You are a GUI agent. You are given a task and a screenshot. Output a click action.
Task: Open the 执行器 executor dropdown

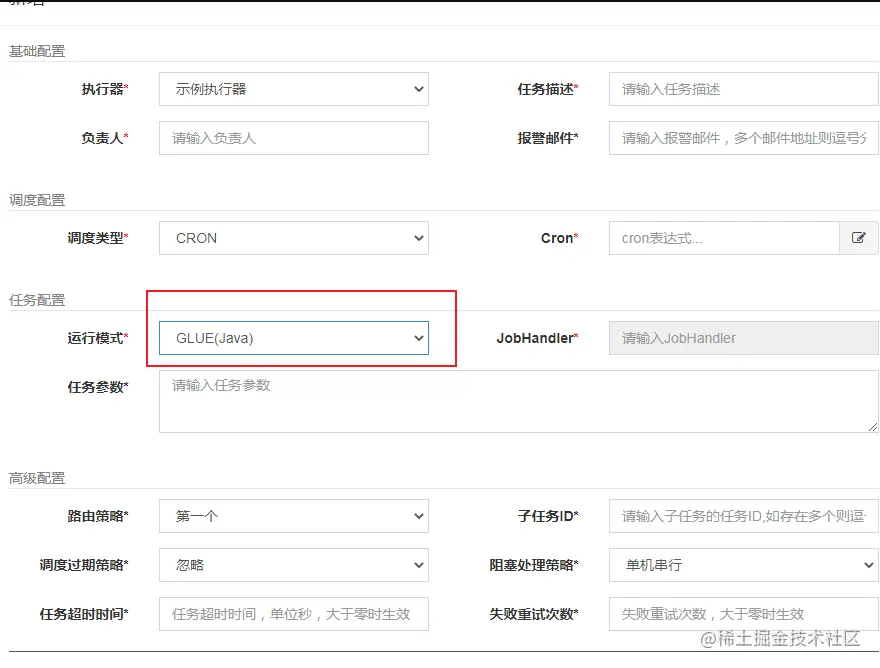tap(293, 89)
